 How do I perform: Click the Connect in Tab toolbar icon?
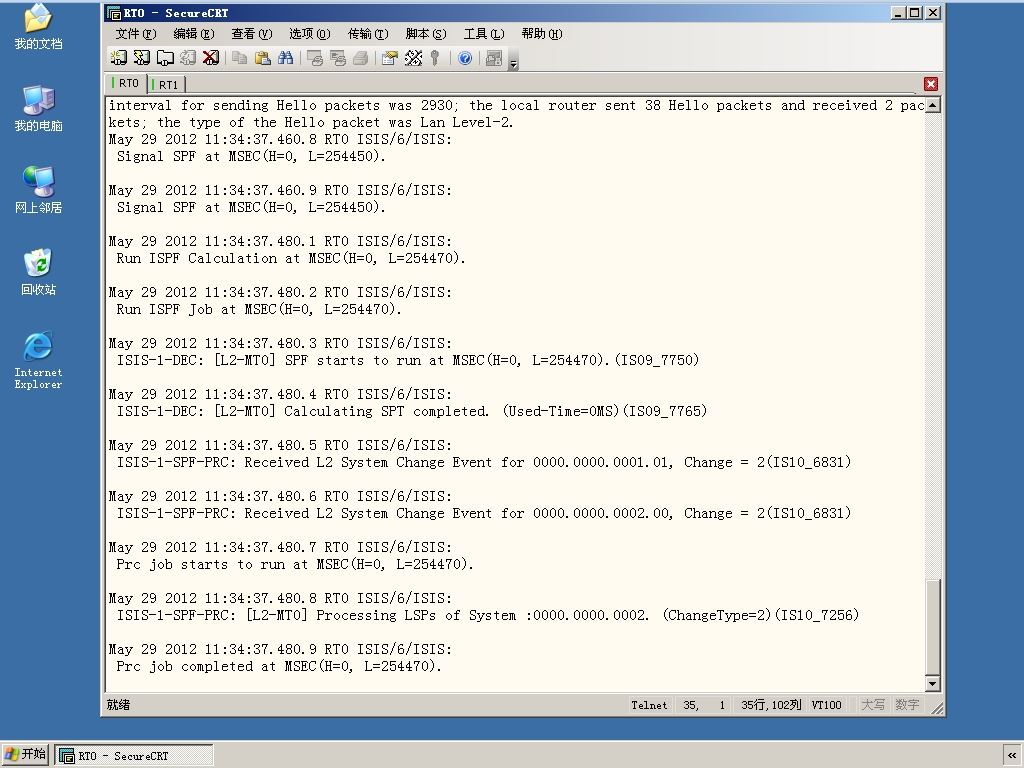pos(165,58)
